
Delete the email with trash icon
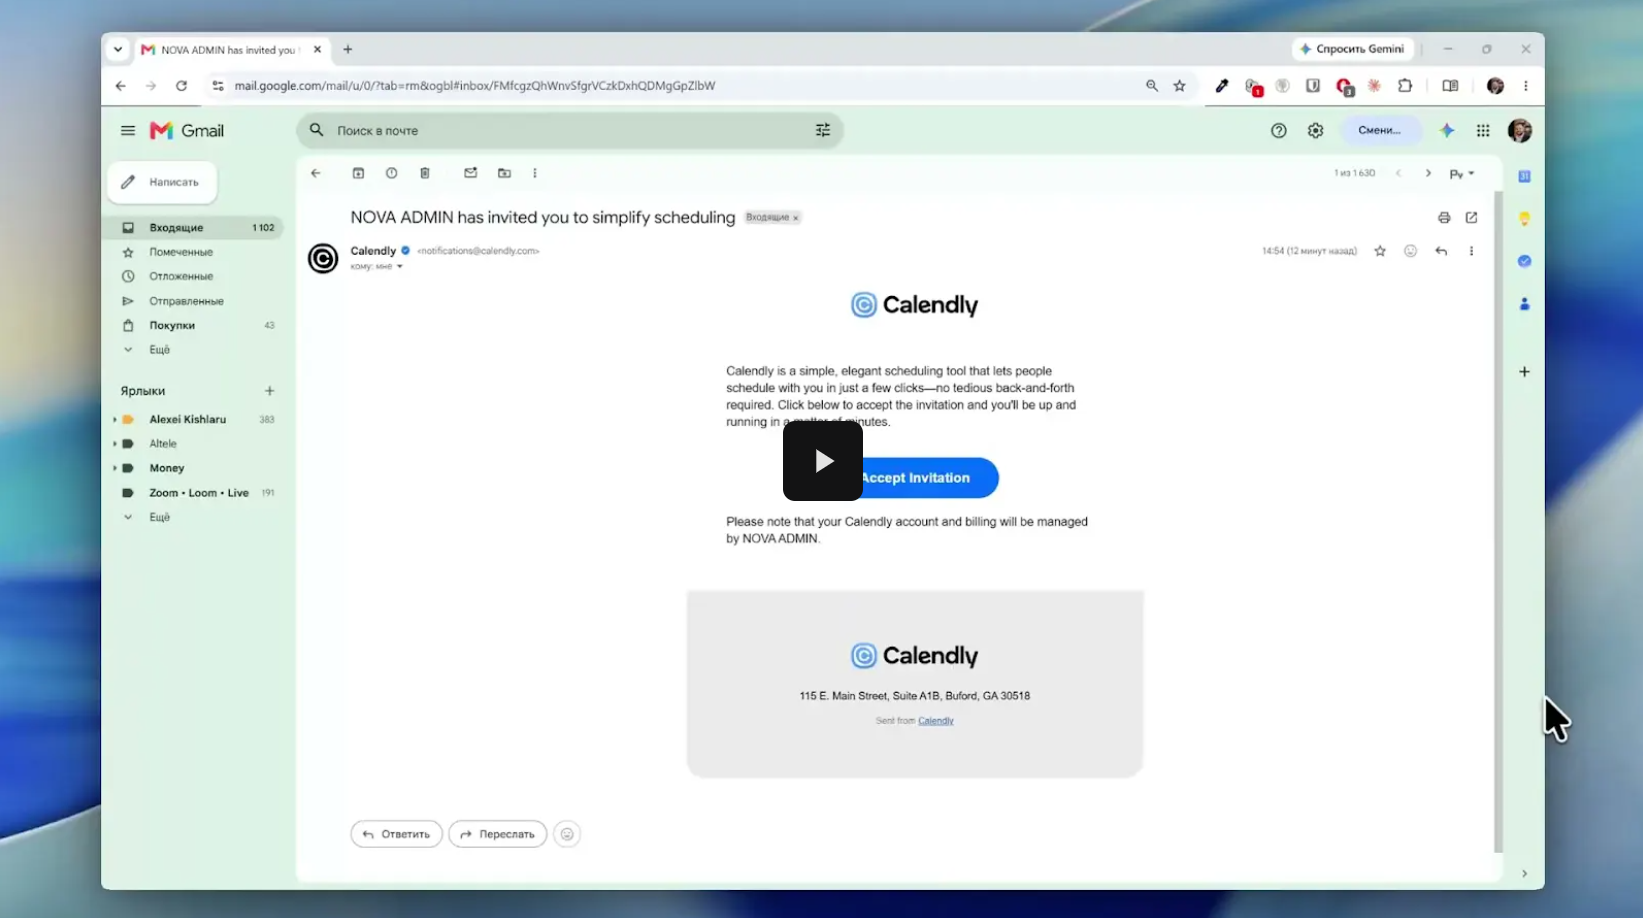pos(425,173)
